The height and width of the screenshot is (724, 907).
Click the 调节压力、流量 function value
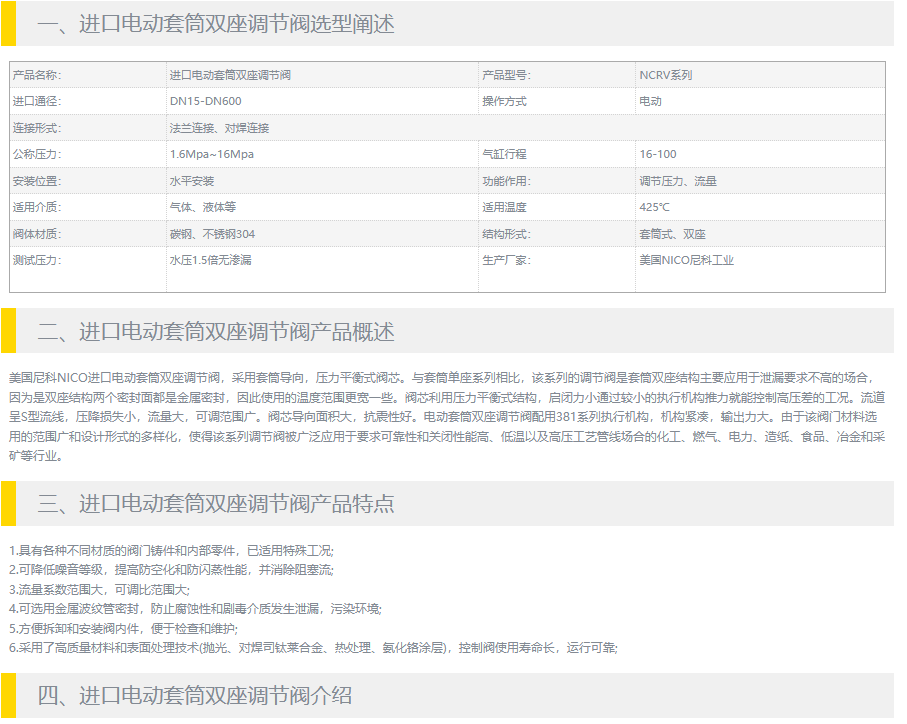click(678, 181)
